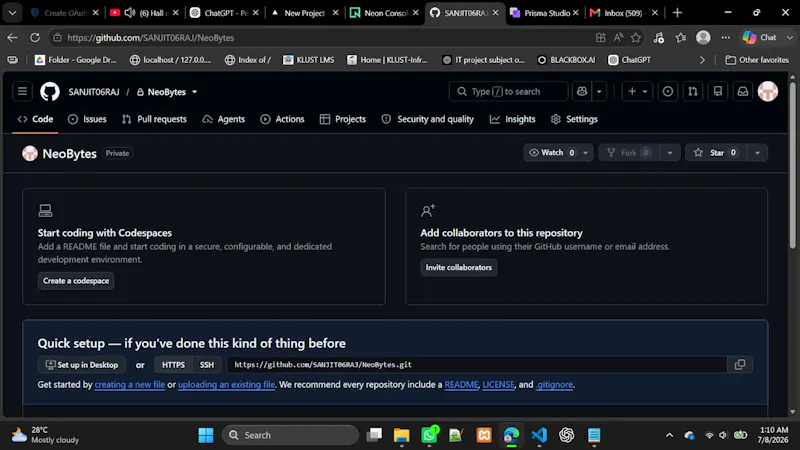This screenshot has width=800, height=450.
Task: Open the Issues shortcut icon in header
Action: (667, 91)
